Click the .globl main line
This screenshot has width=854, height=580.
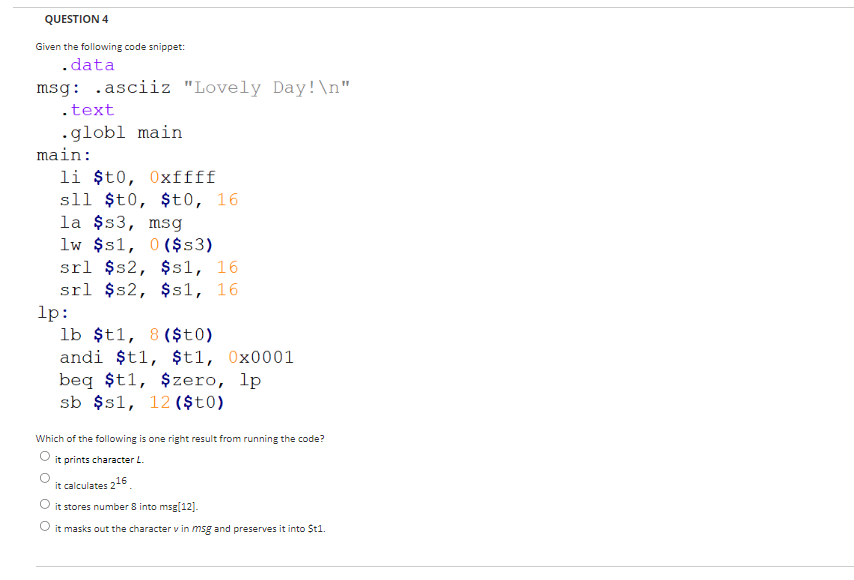tap(122, 131)
